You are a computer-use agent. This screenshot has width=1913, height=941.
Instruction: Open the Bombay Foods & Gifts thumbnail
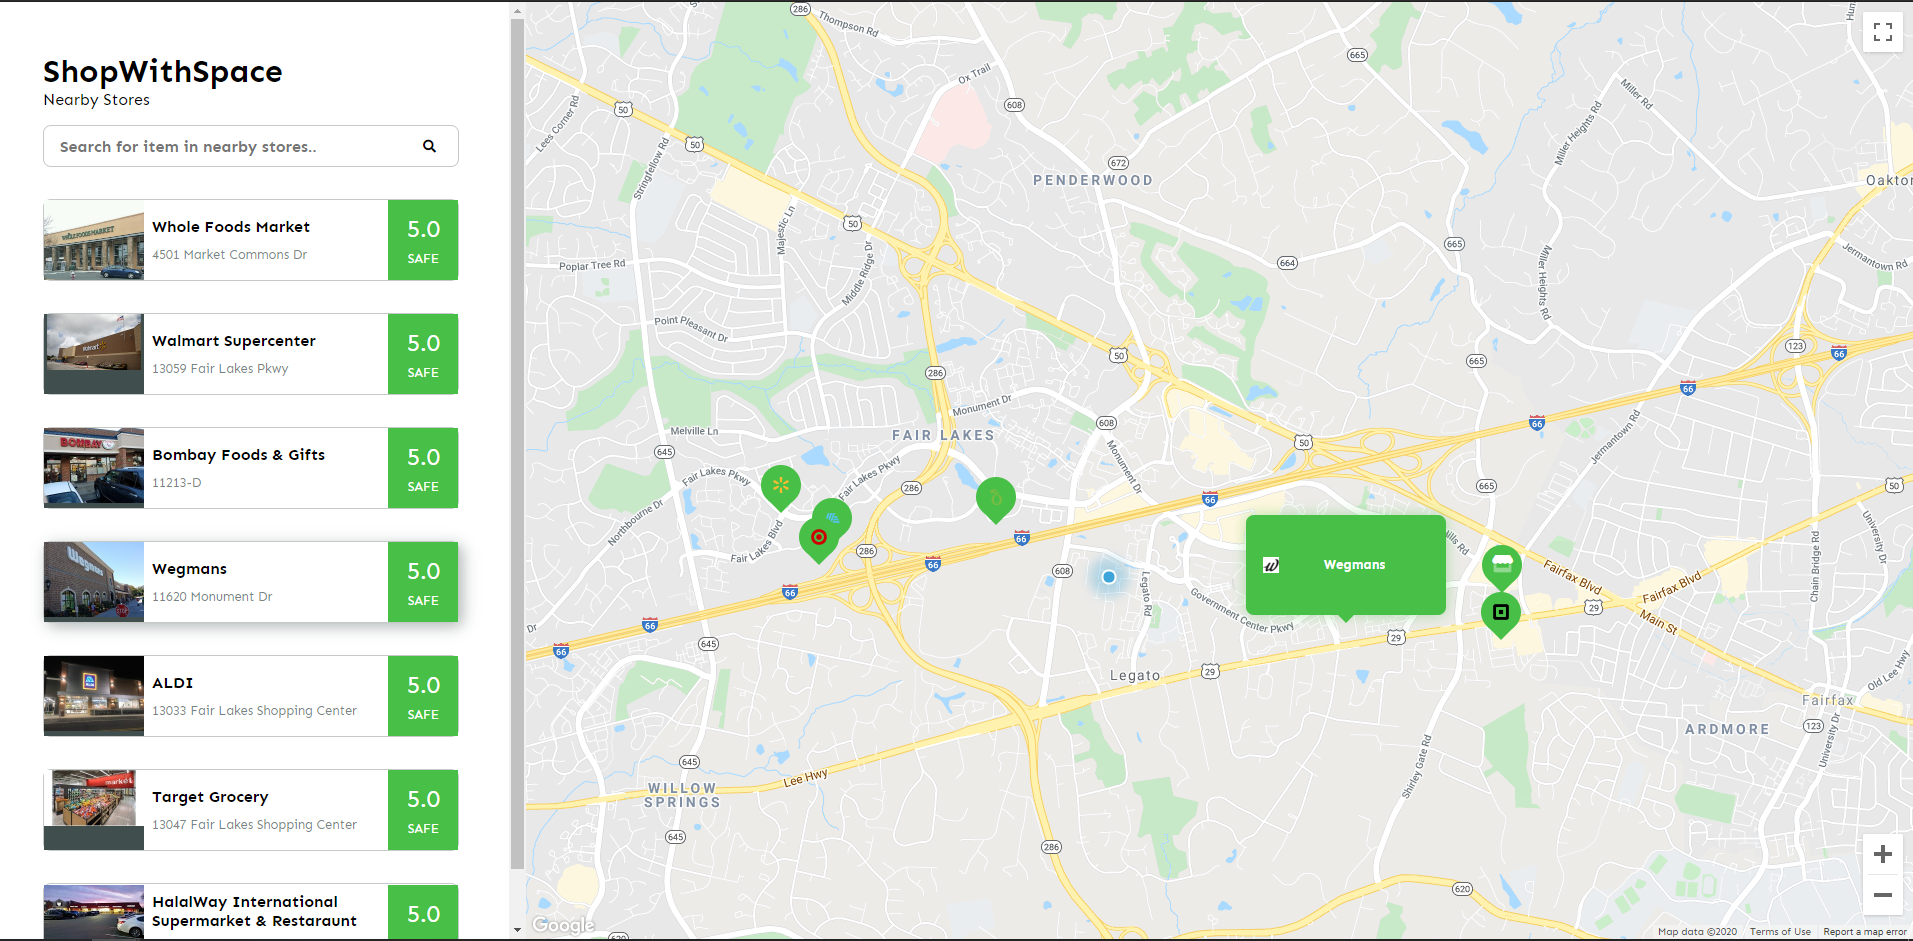click(x=94, y=468)
